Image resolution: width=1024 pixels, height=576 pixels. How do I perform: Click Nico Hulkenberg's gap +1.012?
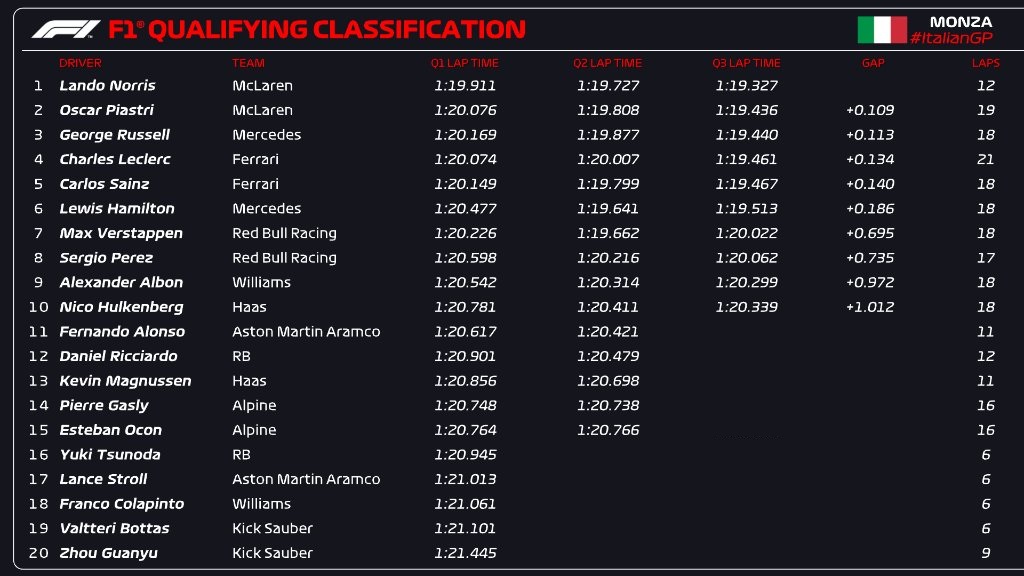point(870,307)
